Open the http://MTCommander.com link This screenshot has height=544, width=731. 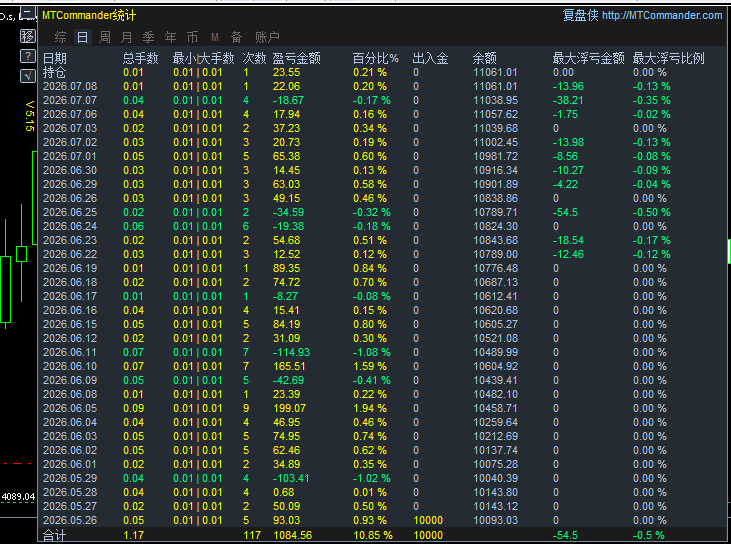click(x=662, y=15)
